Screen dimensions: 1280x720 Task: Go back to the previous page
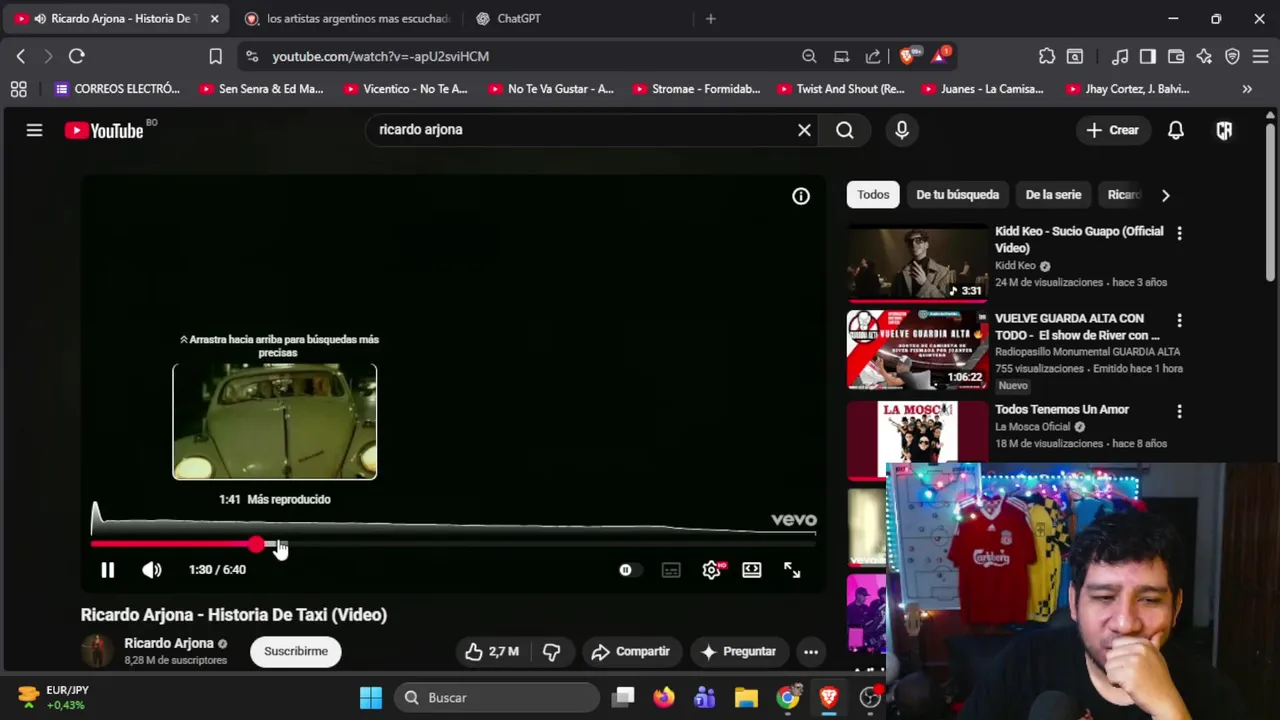[x=21, y=57]
